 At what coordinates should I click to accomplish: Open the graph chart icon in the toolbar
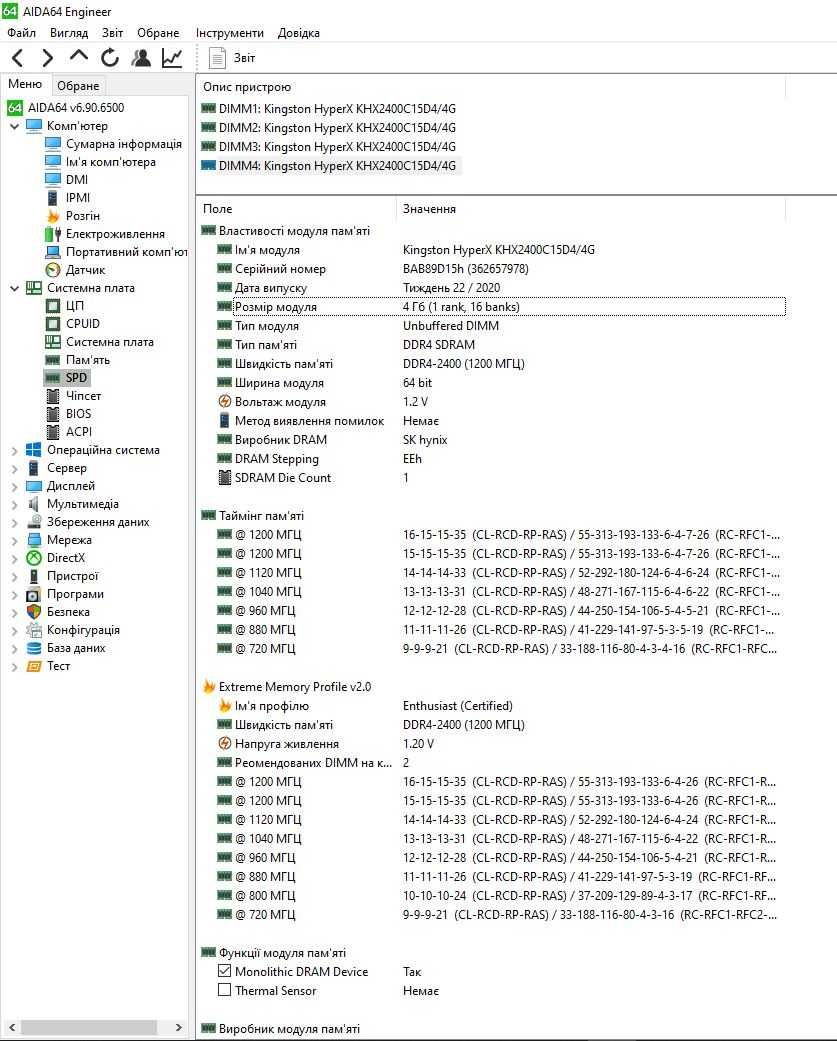[x=172, y=58]
